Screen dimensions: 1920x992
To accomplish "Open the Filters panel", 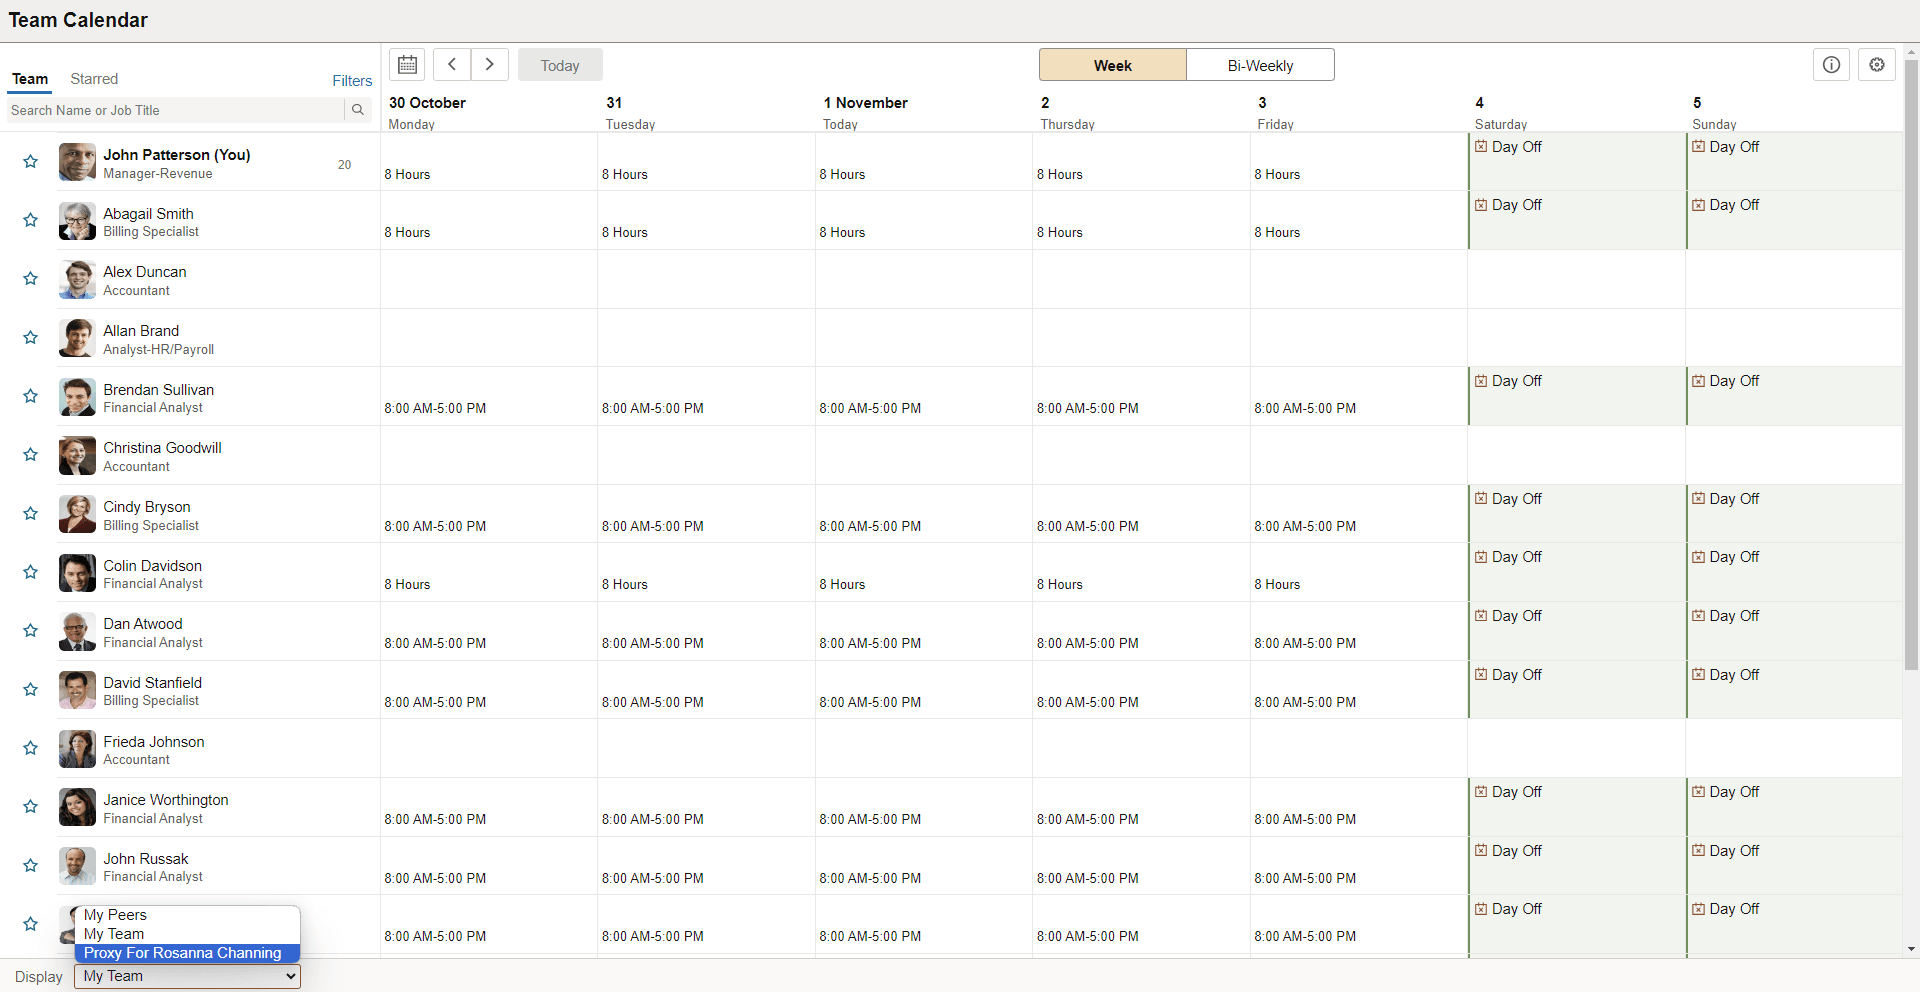I will coord(352,79).
